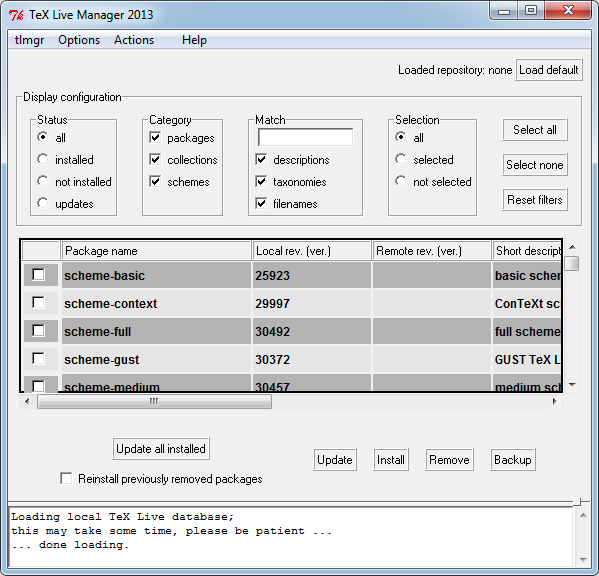Click the package list vertical scrollbar thumb
The height and width of the screenshot is (576, 599).
tap(572, 263)
